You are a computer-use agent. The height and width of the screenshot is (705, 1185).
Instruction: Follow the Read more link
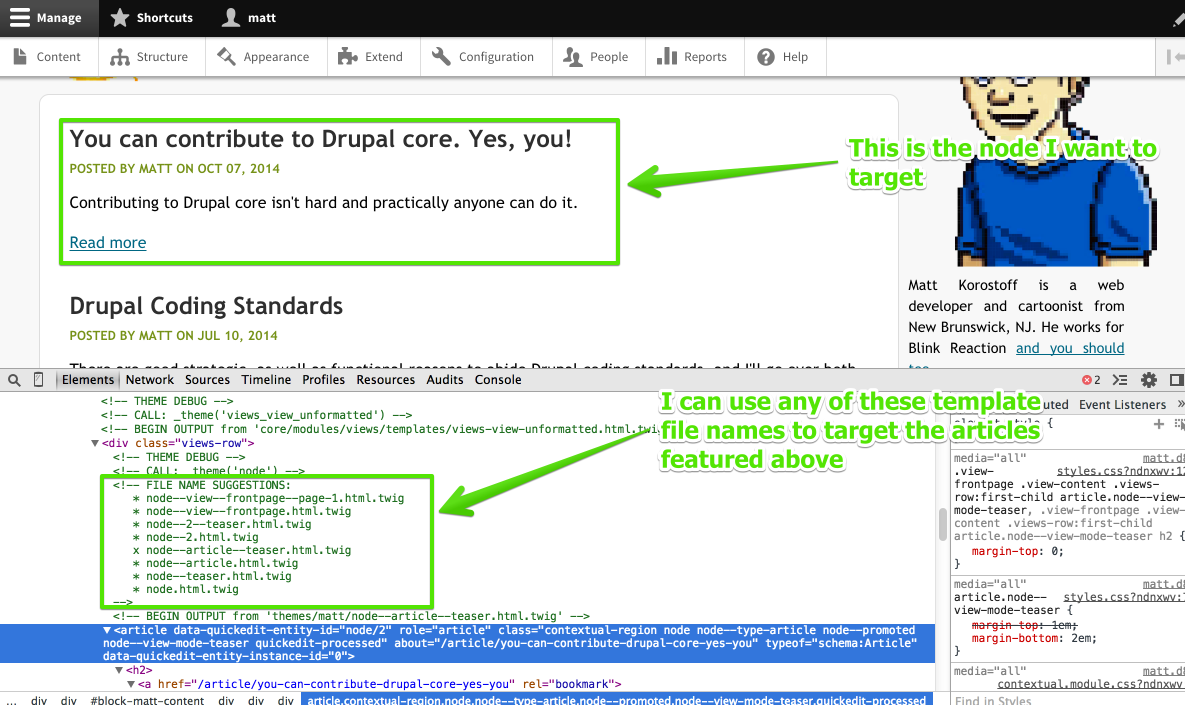108,243
